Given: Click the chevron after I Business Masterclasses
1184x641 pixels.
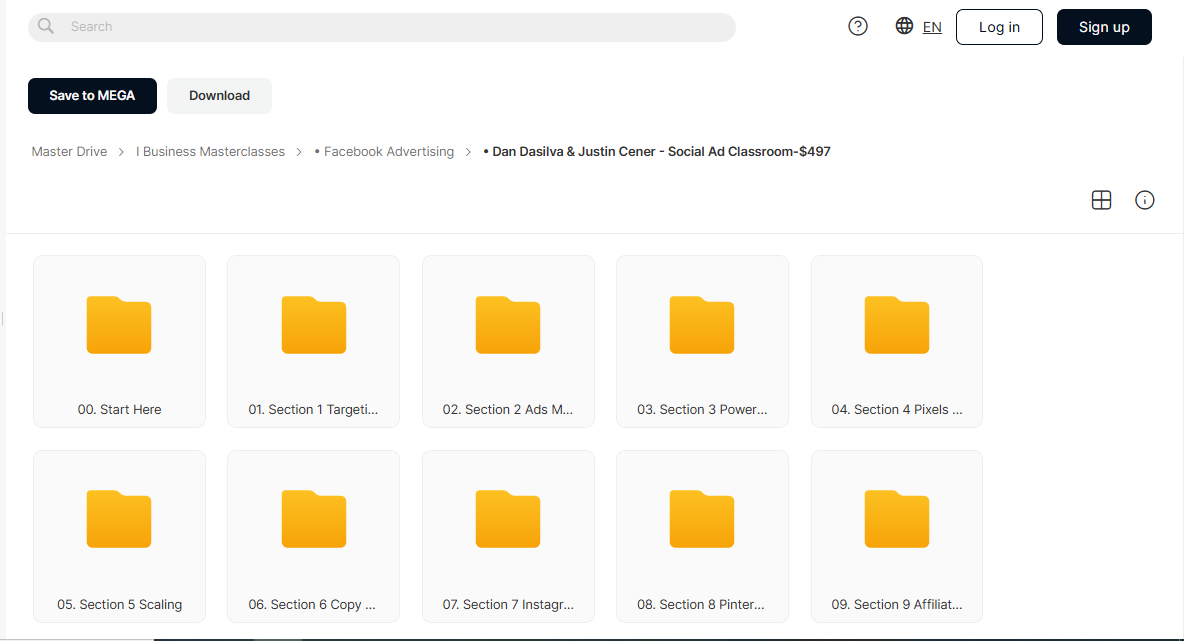Looking at the screenshot, I should click(299, 153).
